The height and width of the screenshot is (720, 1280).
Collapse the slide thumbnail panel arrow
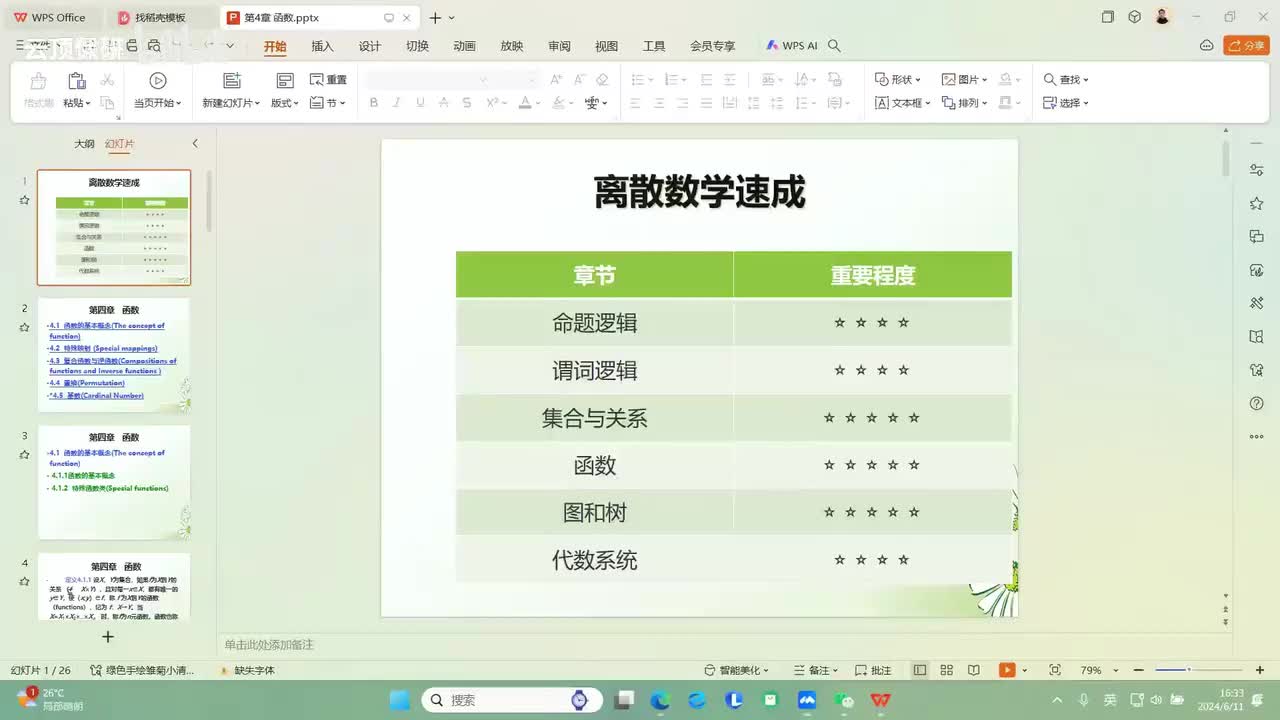point(195,144)
